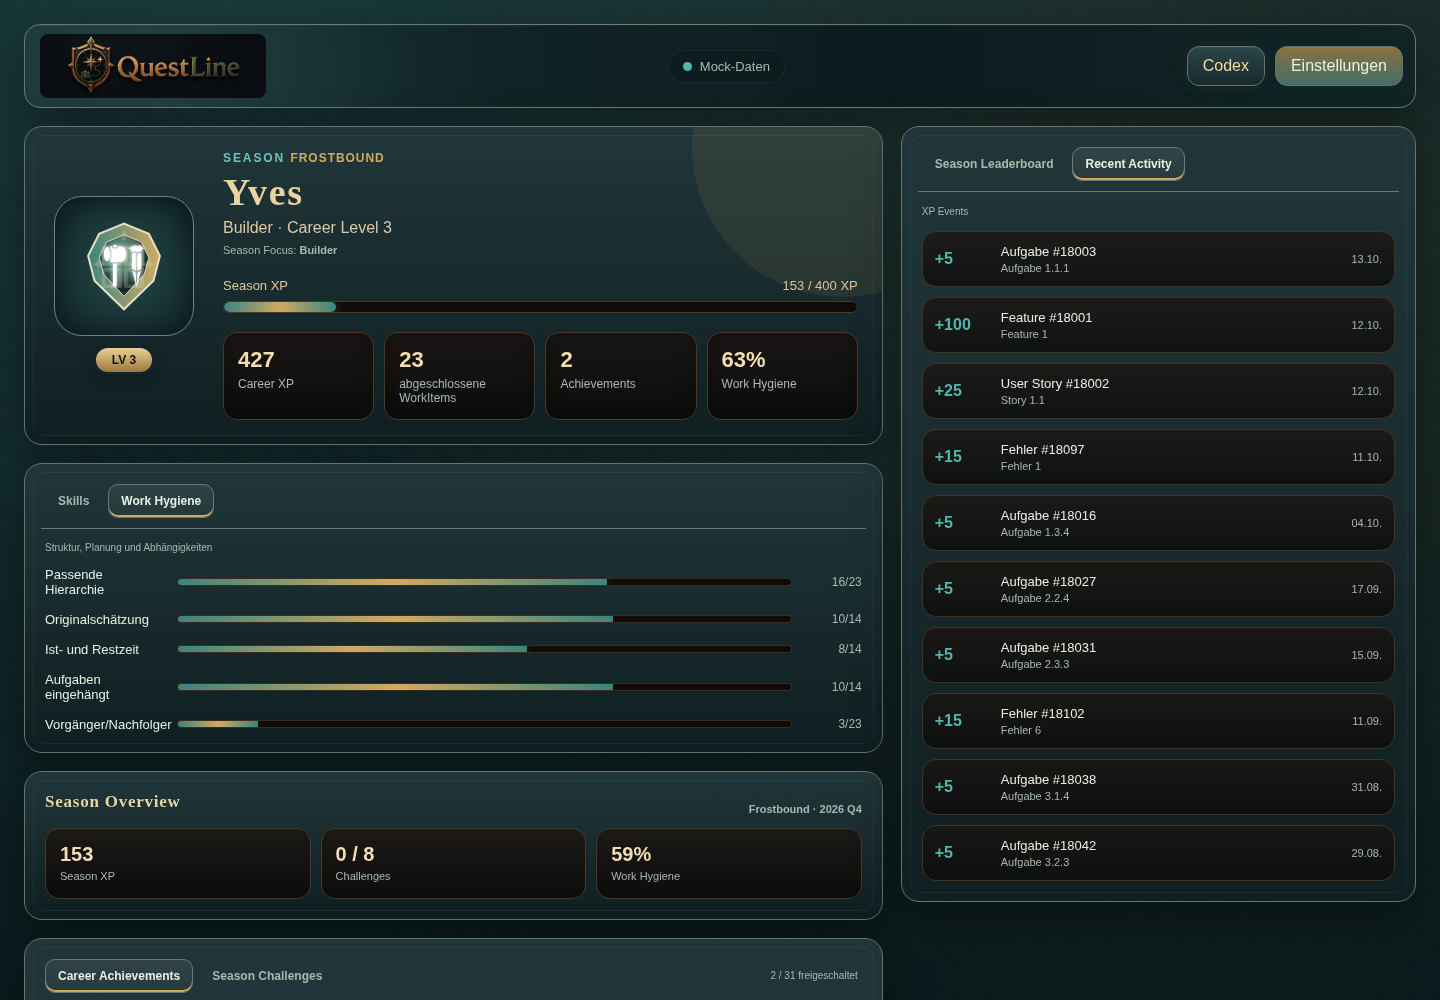Click the 2 Achievements stat card
This screenshot has height=1000, width=1440.
pos(621,376)
